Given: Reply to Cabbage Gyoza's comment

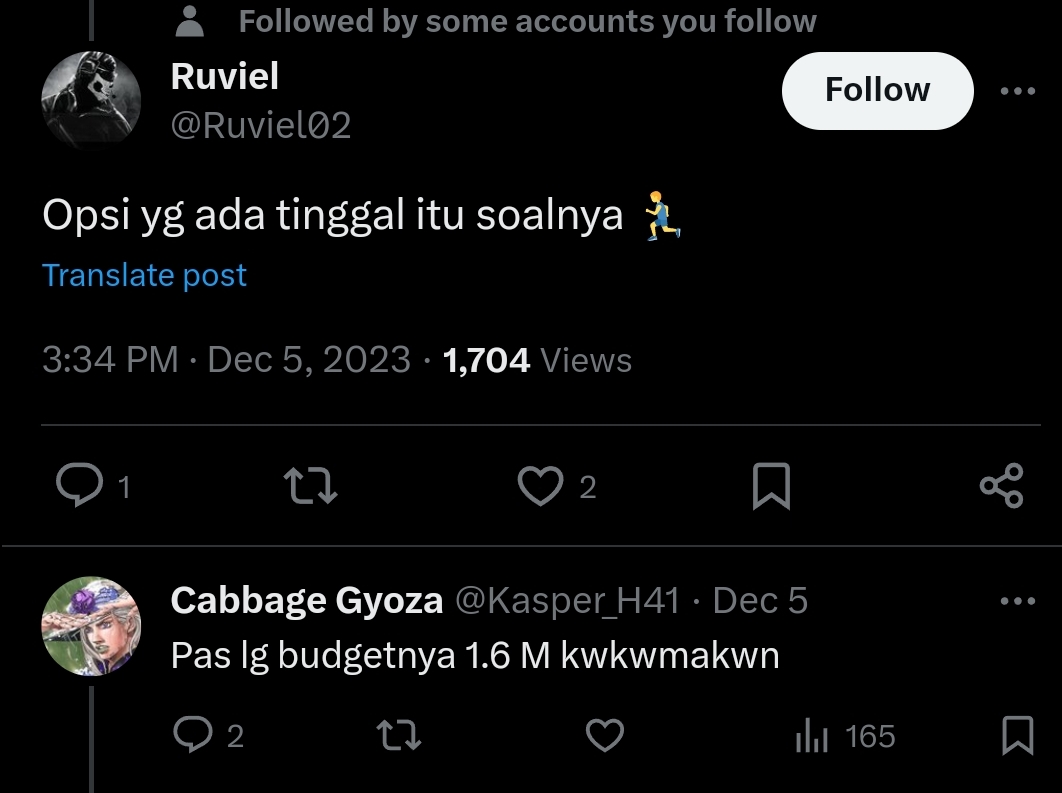Looking at the screenshot, I should coord(190,737).
